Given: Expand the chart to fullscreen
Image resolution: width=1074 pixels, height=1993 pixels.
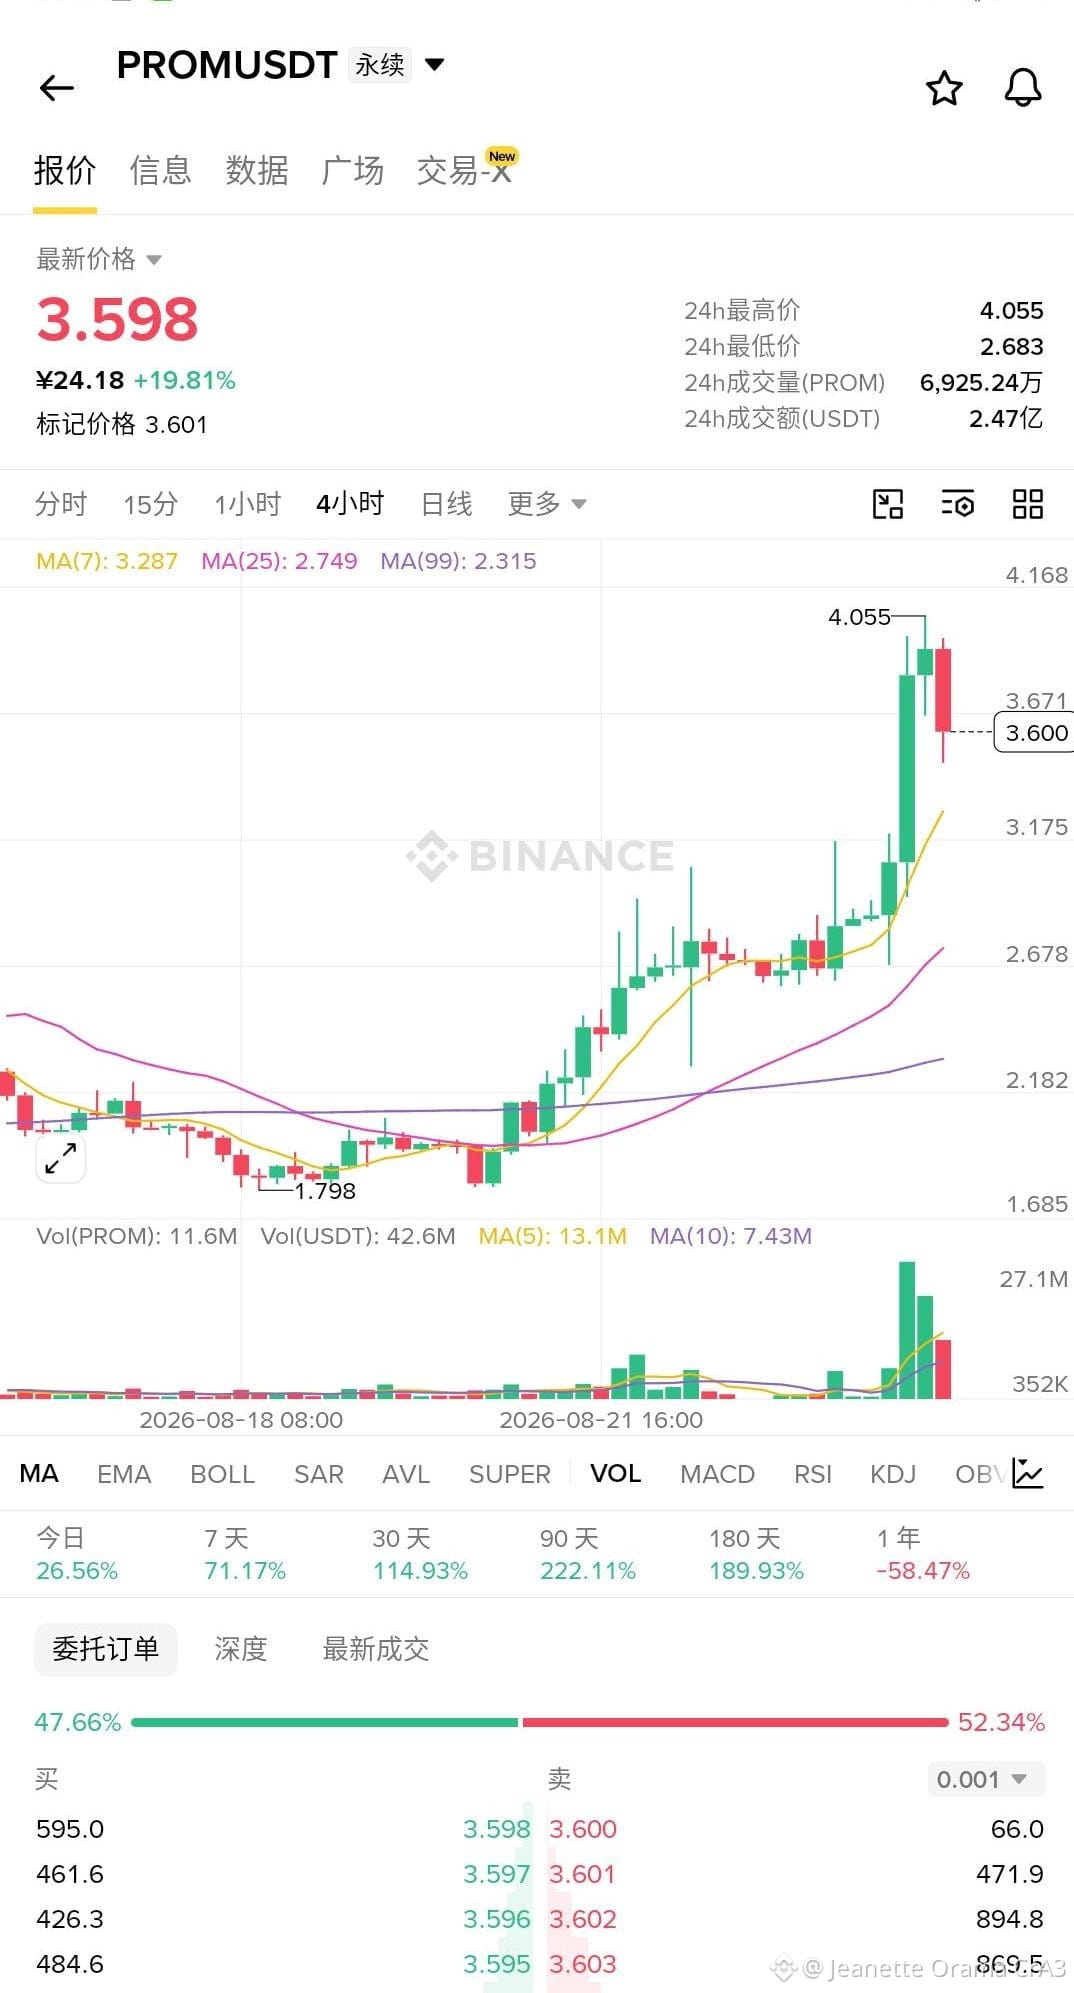Looking at the screenshot, I should (x=61, y=1158).
